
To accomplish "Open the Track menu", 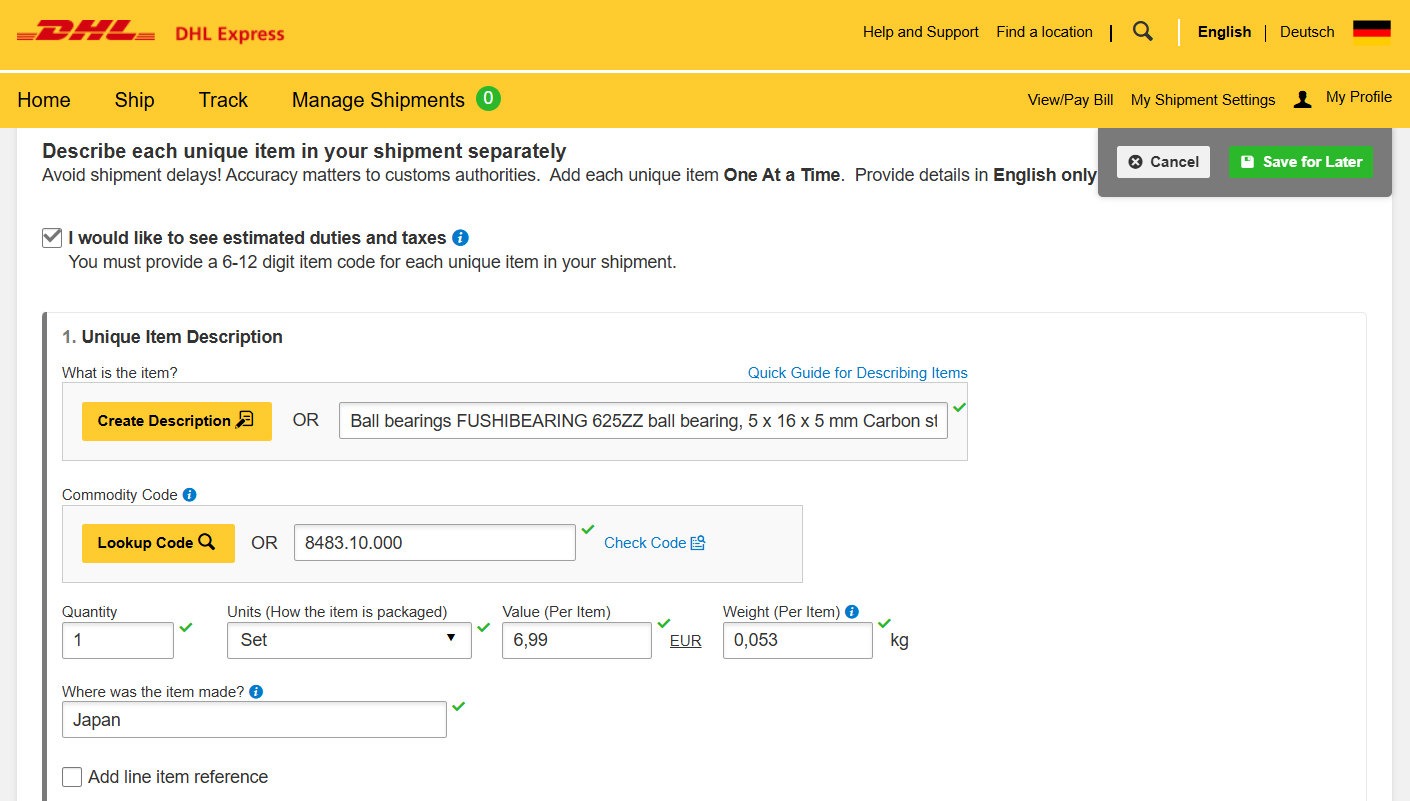I will click(223, 100).
